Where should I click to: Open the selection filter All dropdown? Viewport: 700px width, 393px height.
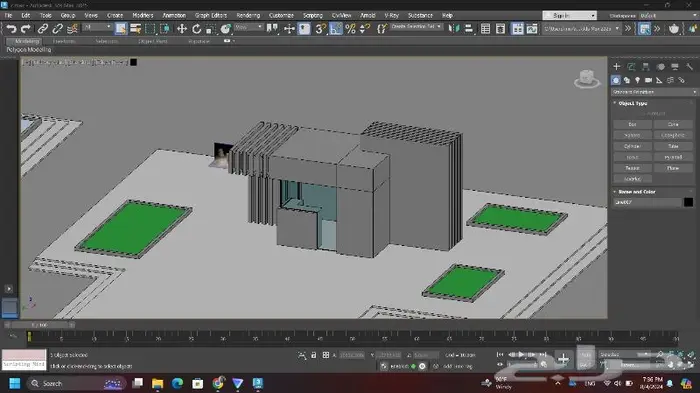click(x=97, y=28)
